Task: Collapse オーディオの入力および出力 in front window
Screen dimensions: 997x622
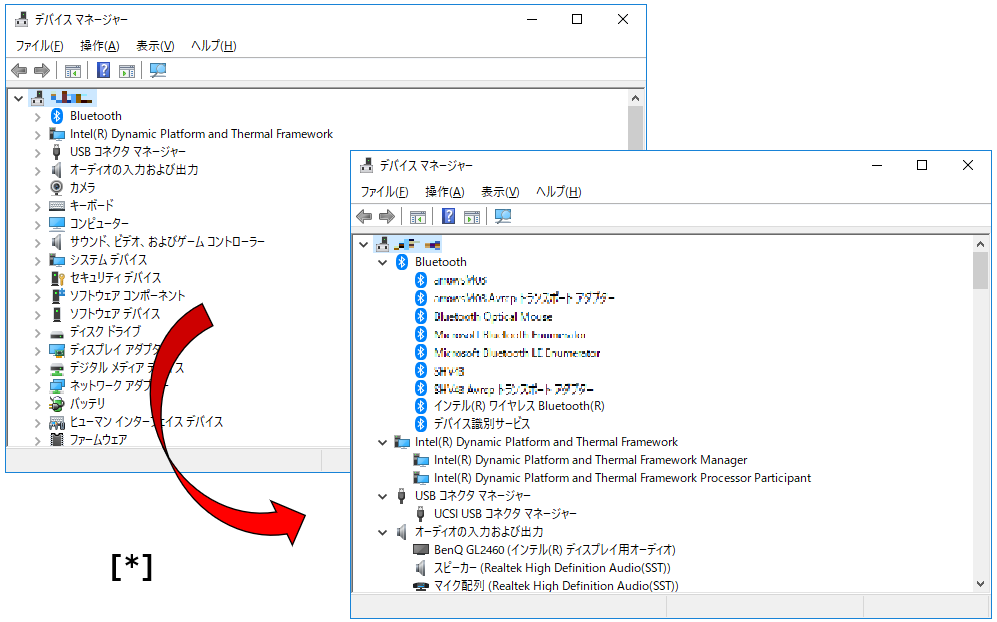Action: (383, 532)
